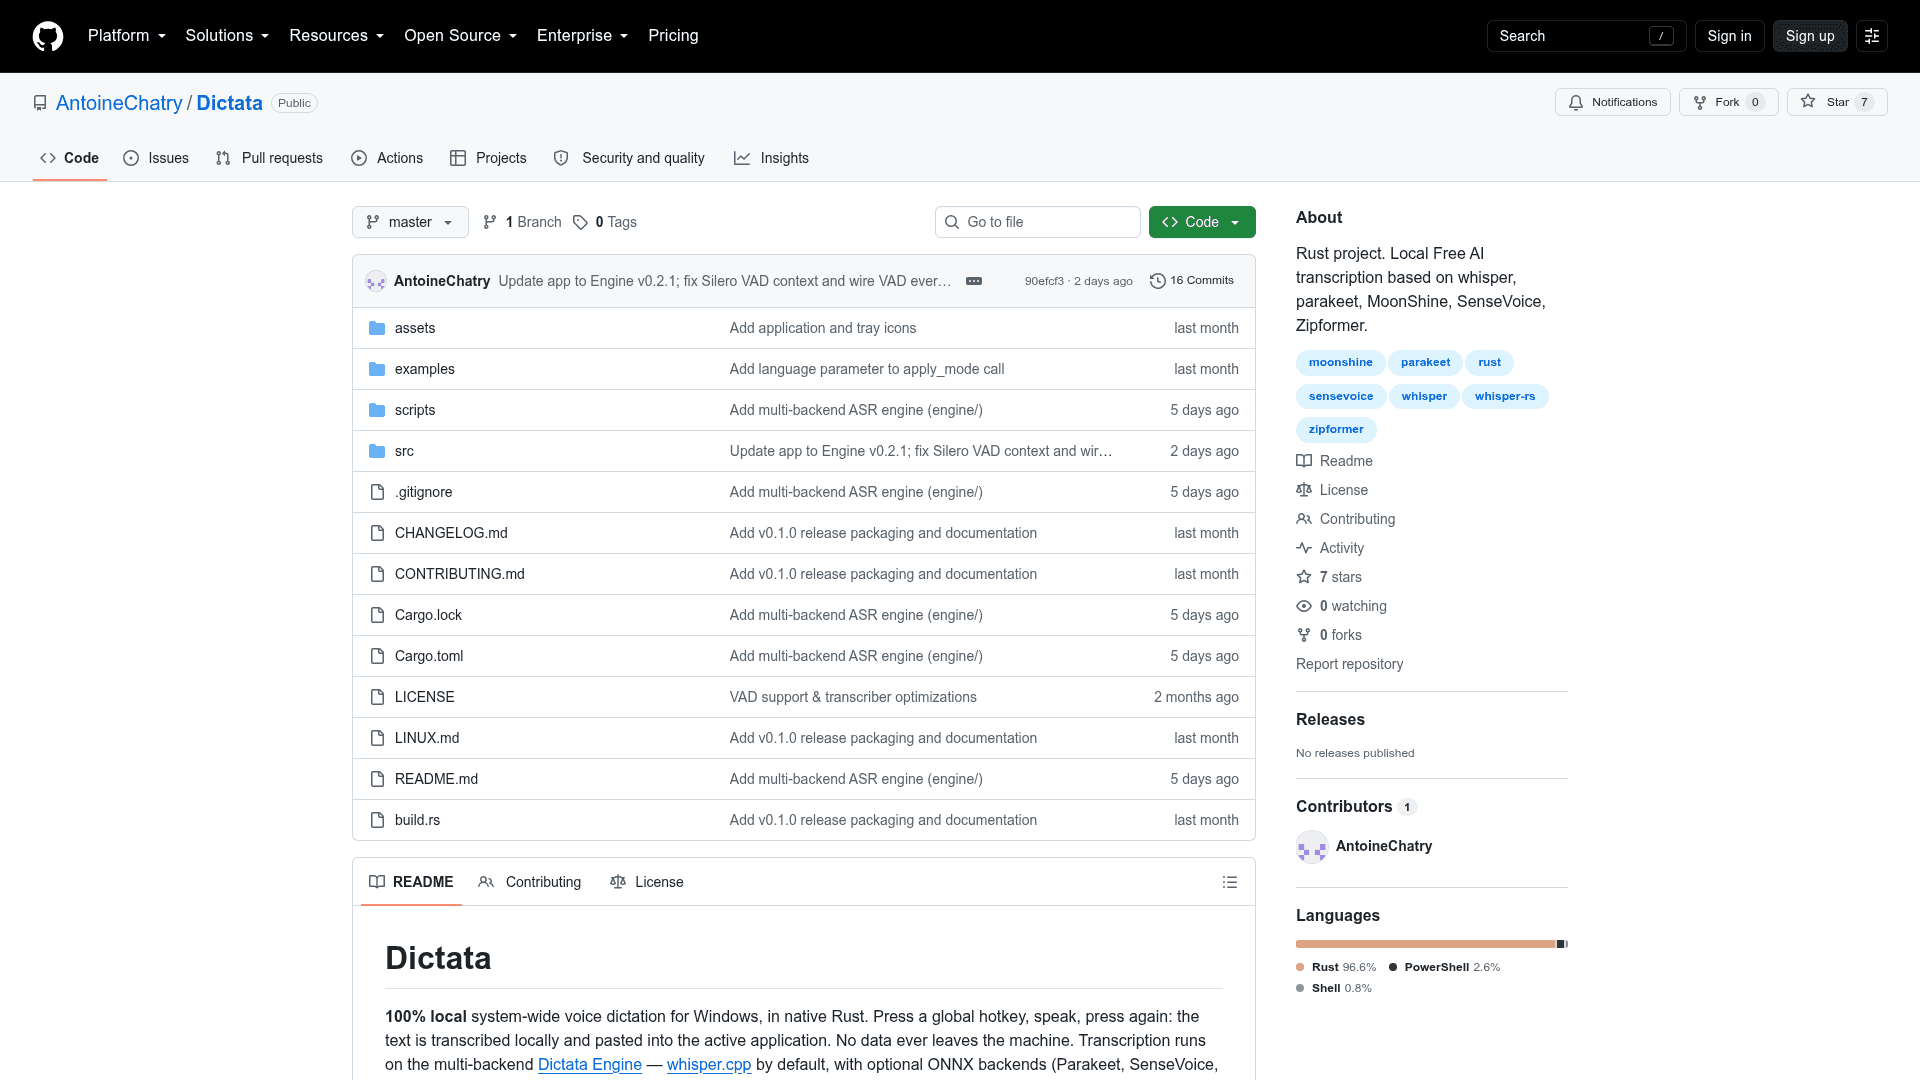
Task: Open the Report repository link
Action: click(1349, 664)
